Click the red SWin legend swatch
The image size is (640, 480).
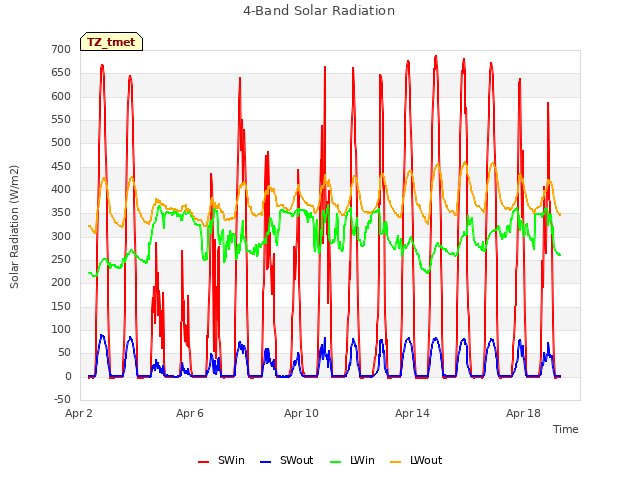(203, 462)
